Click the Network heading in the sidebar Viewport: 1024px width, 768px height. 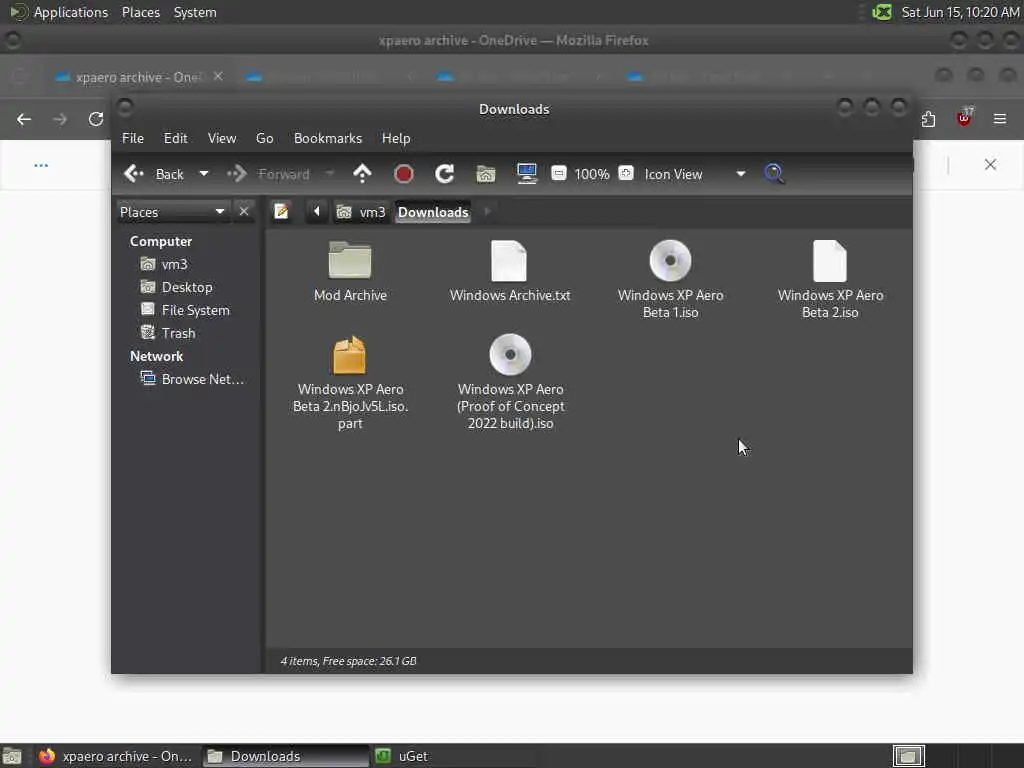click(156, 356)
